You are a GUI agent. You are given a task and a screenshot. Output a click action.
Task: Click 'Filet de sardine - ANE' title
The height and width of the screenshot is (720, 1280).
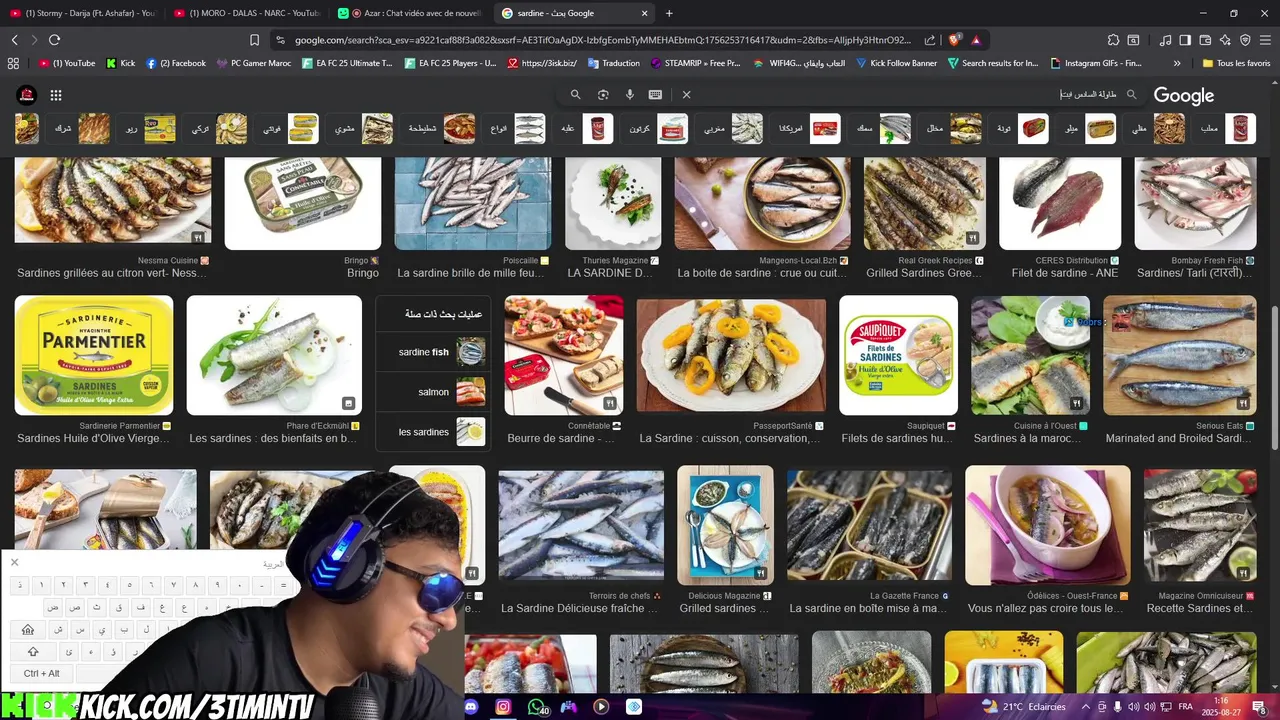1065,273
